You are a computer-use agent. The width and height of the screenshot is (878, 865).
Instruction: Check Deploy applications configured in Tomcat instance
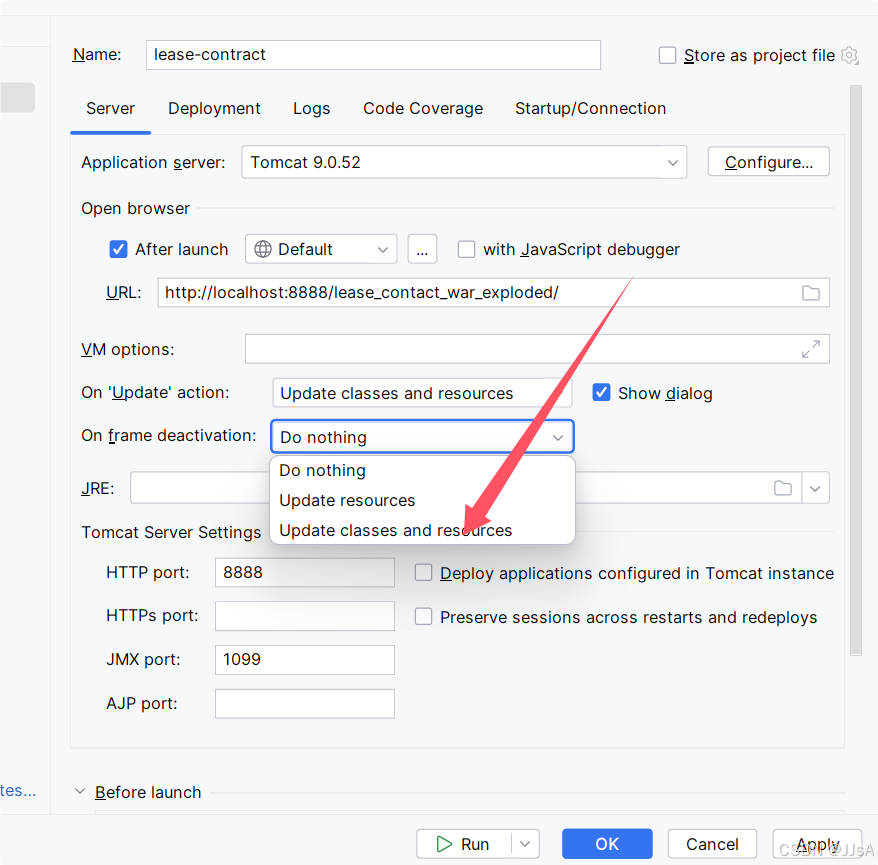click(x=423, y=573)
